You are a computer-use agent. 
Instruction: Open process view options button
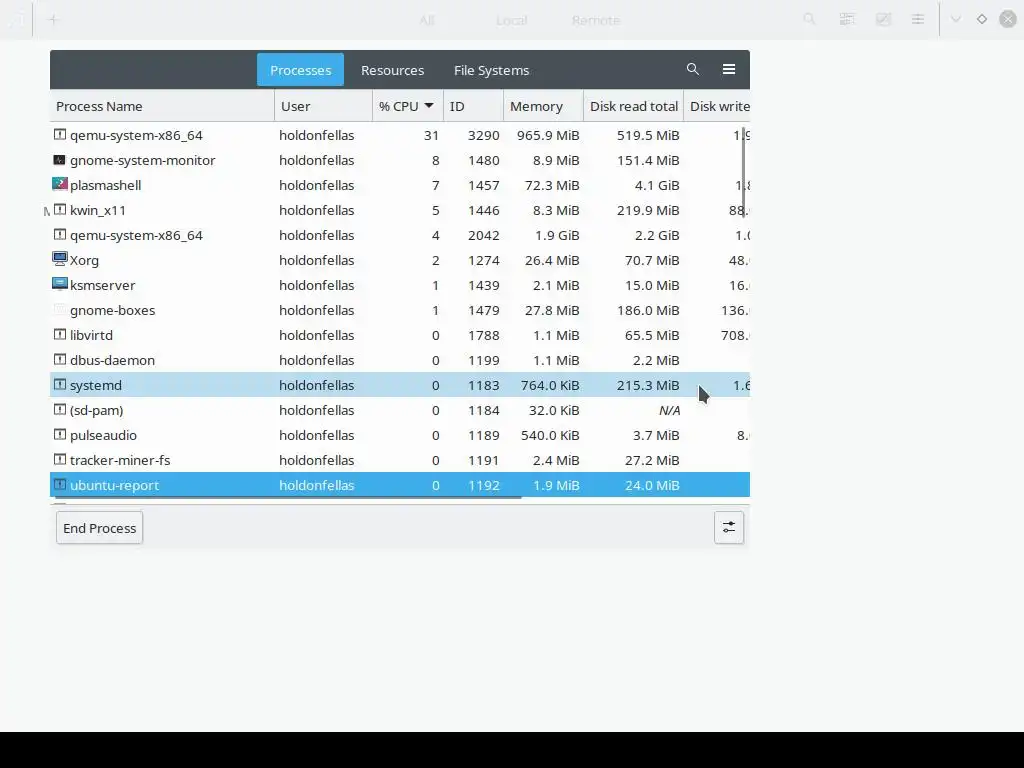coord(729,528)
